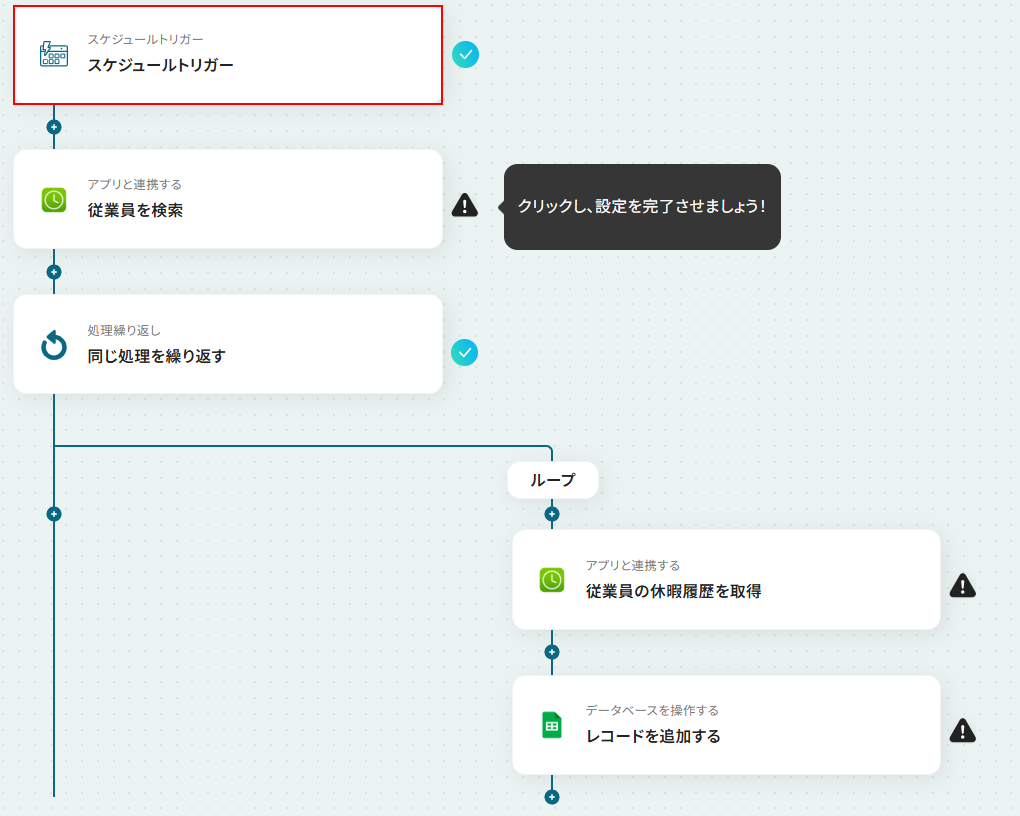Open the 同じ処理を繰り返す step card

(228, 344)
